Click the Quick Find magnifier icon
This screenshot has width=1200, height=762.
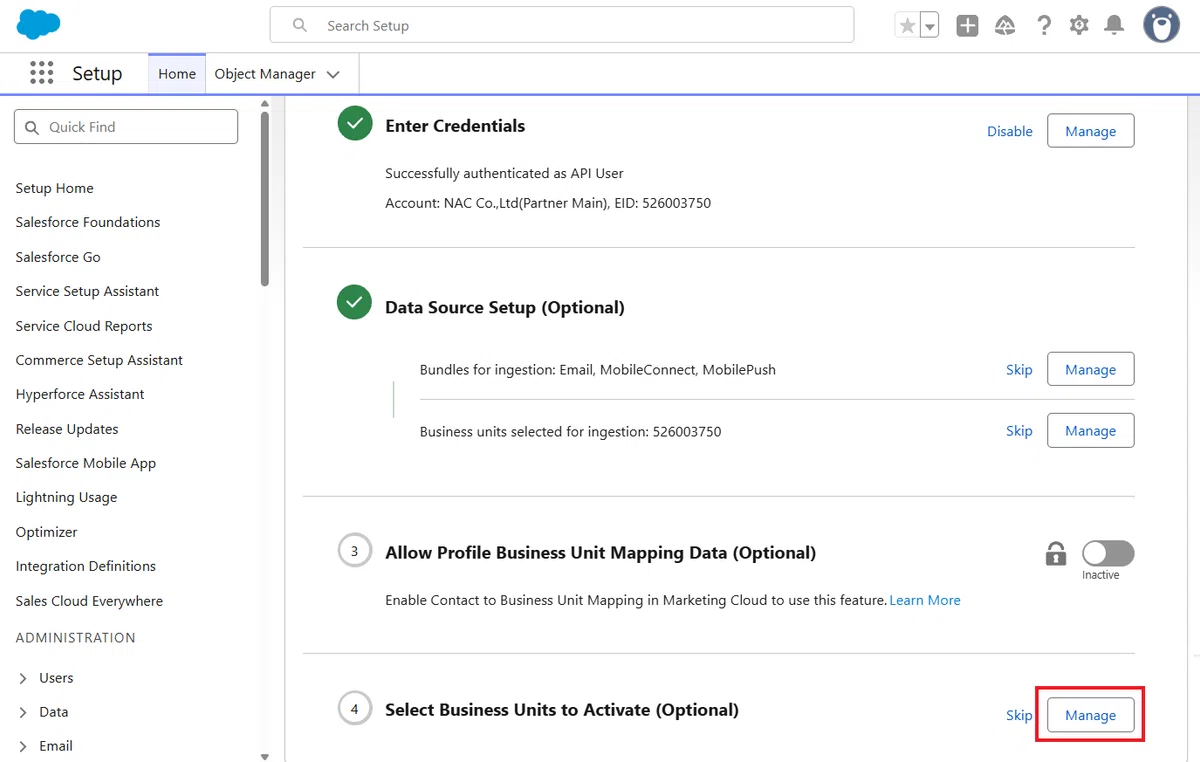click(32, 127)
